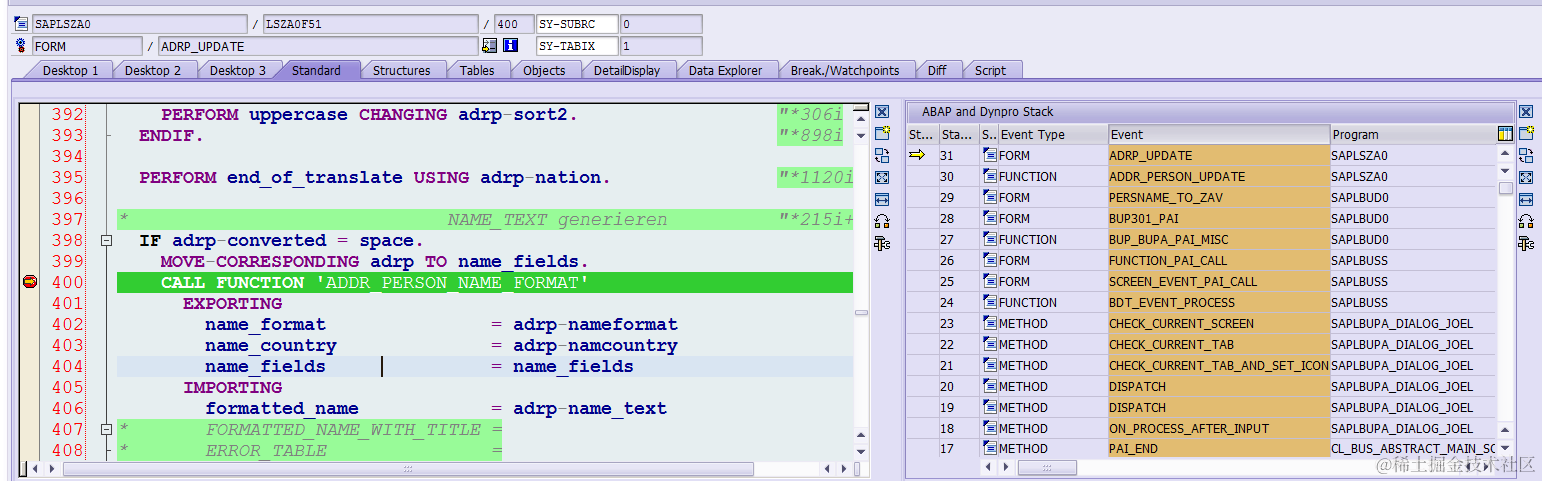Click New Tool icon beside stack panel
Image resolution: width=1542 pixels, height=481 pixels.
click(1526, 133)
